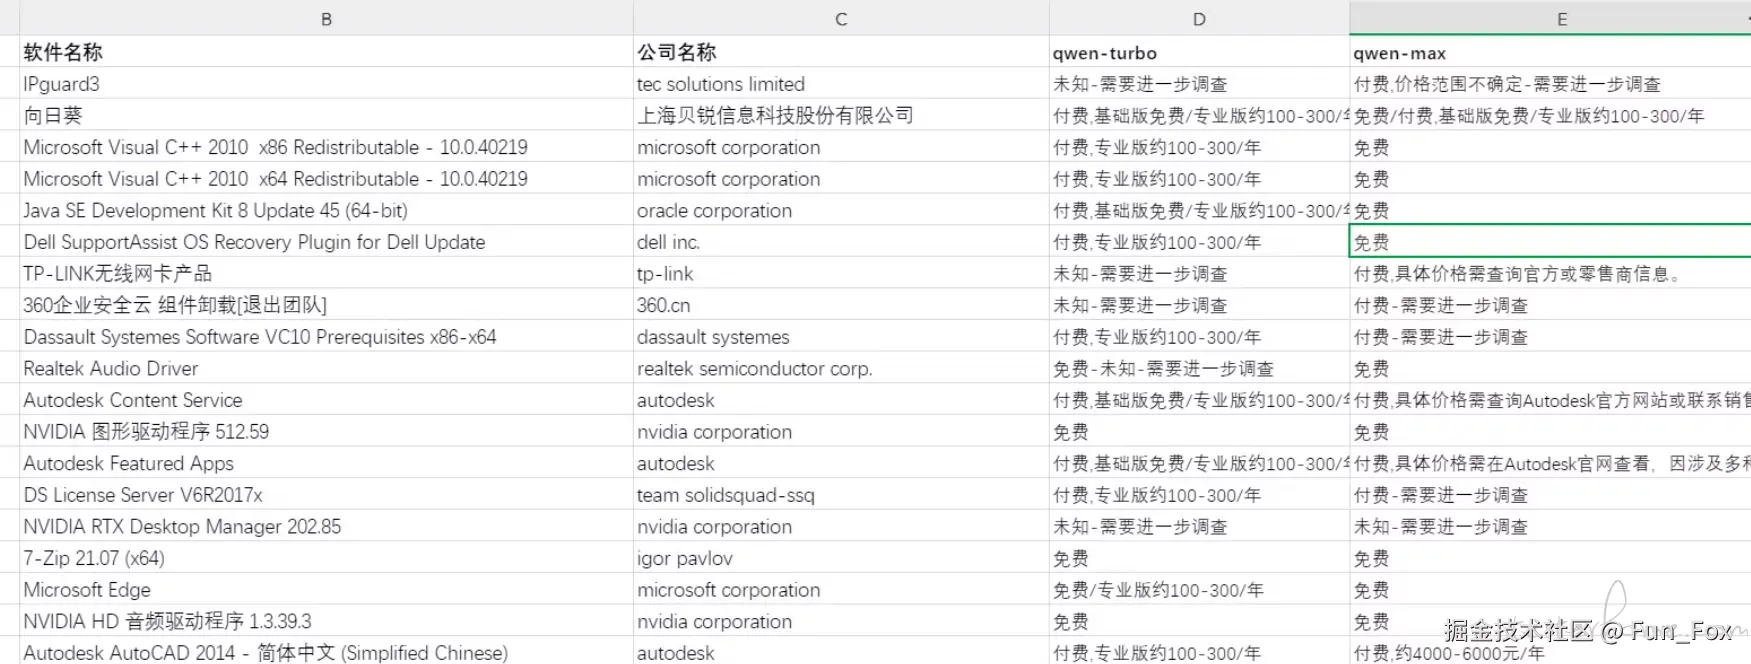The width and height of the screenshot is (1751, 664).
Task: Click qwen-max cell reading 付费,约4000-6000元/年
Action: (x=1449, y=653)
